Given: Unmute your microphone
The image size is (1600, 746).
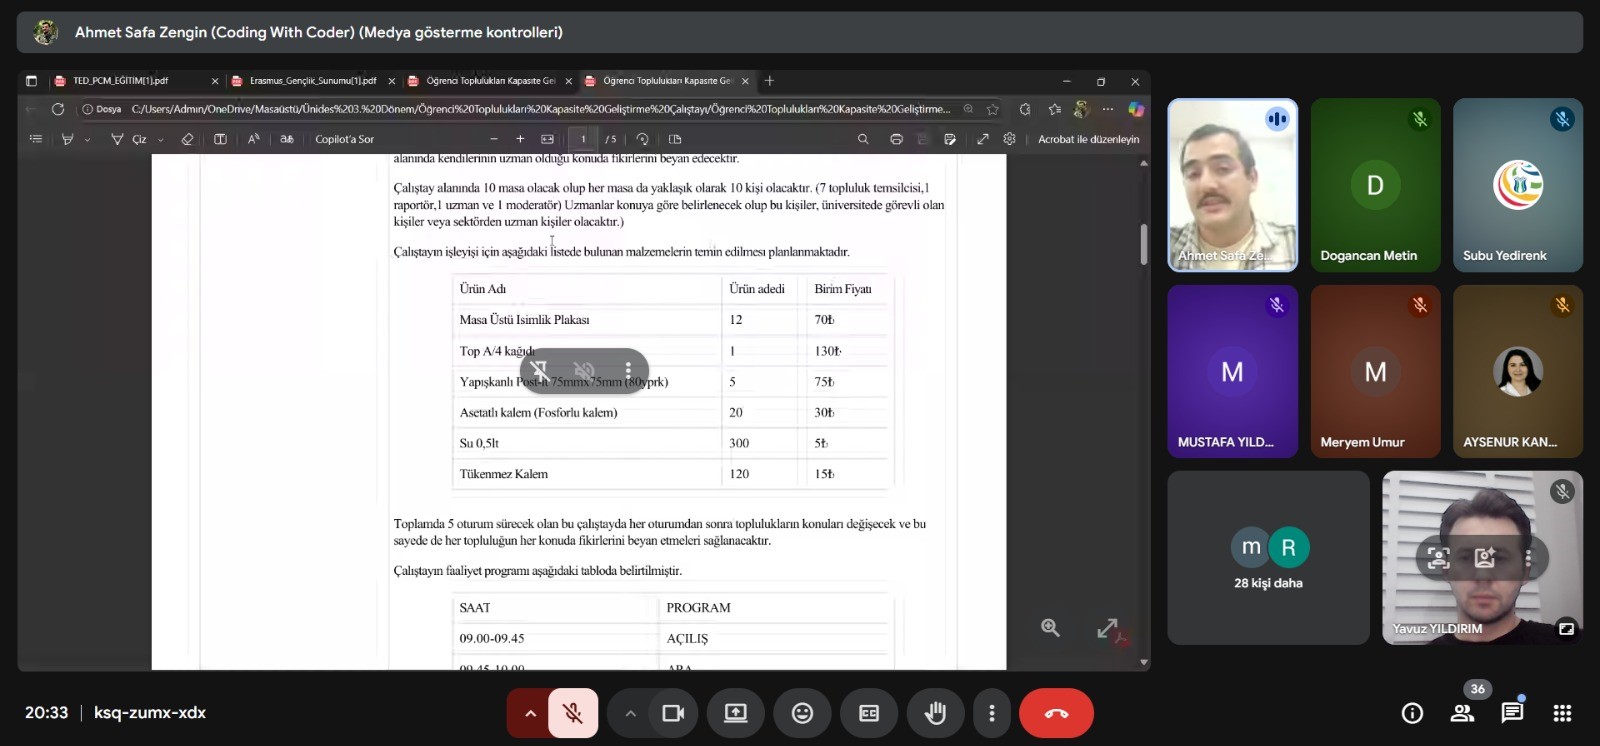Looking at the screenshot, I should [573, 713].
